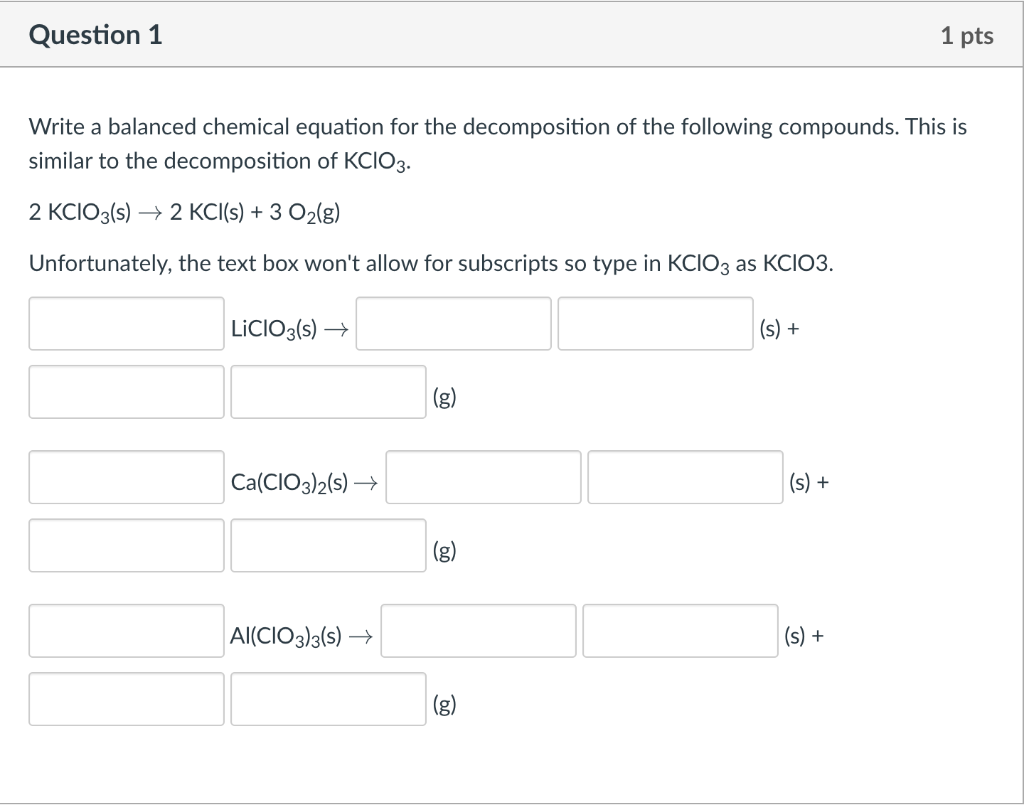This screenshot has height=805, width=1024.
Task: Click the coefficient box before Al(ClO3)3(s)
Action: click(x=126, y=630)
